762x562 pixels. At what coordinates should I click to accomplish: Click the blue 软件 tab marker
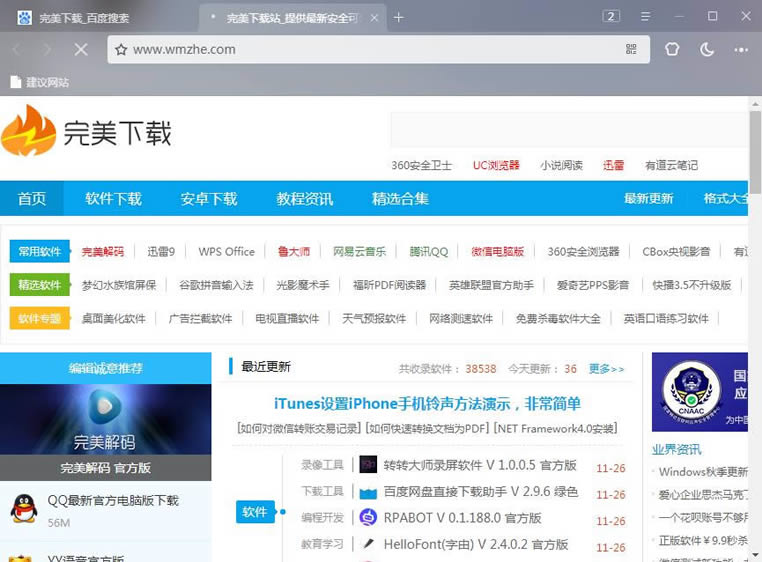(255, 511)
